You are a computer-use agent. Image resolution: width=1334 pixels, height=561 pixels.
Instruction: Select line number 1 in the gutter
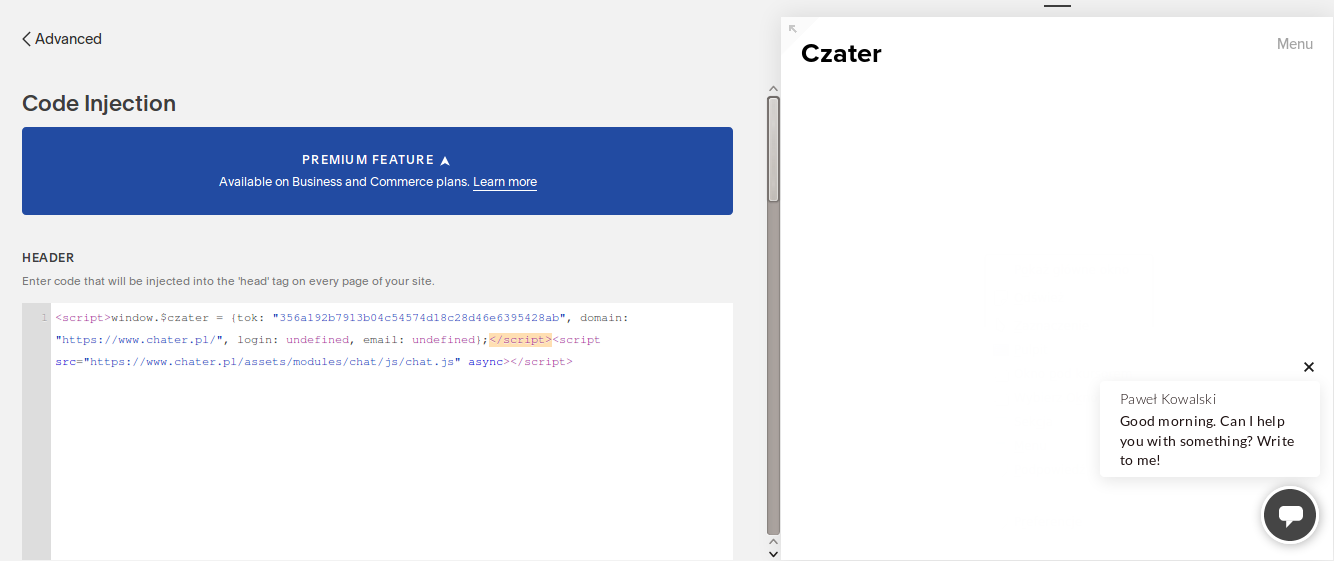(43, 318)
